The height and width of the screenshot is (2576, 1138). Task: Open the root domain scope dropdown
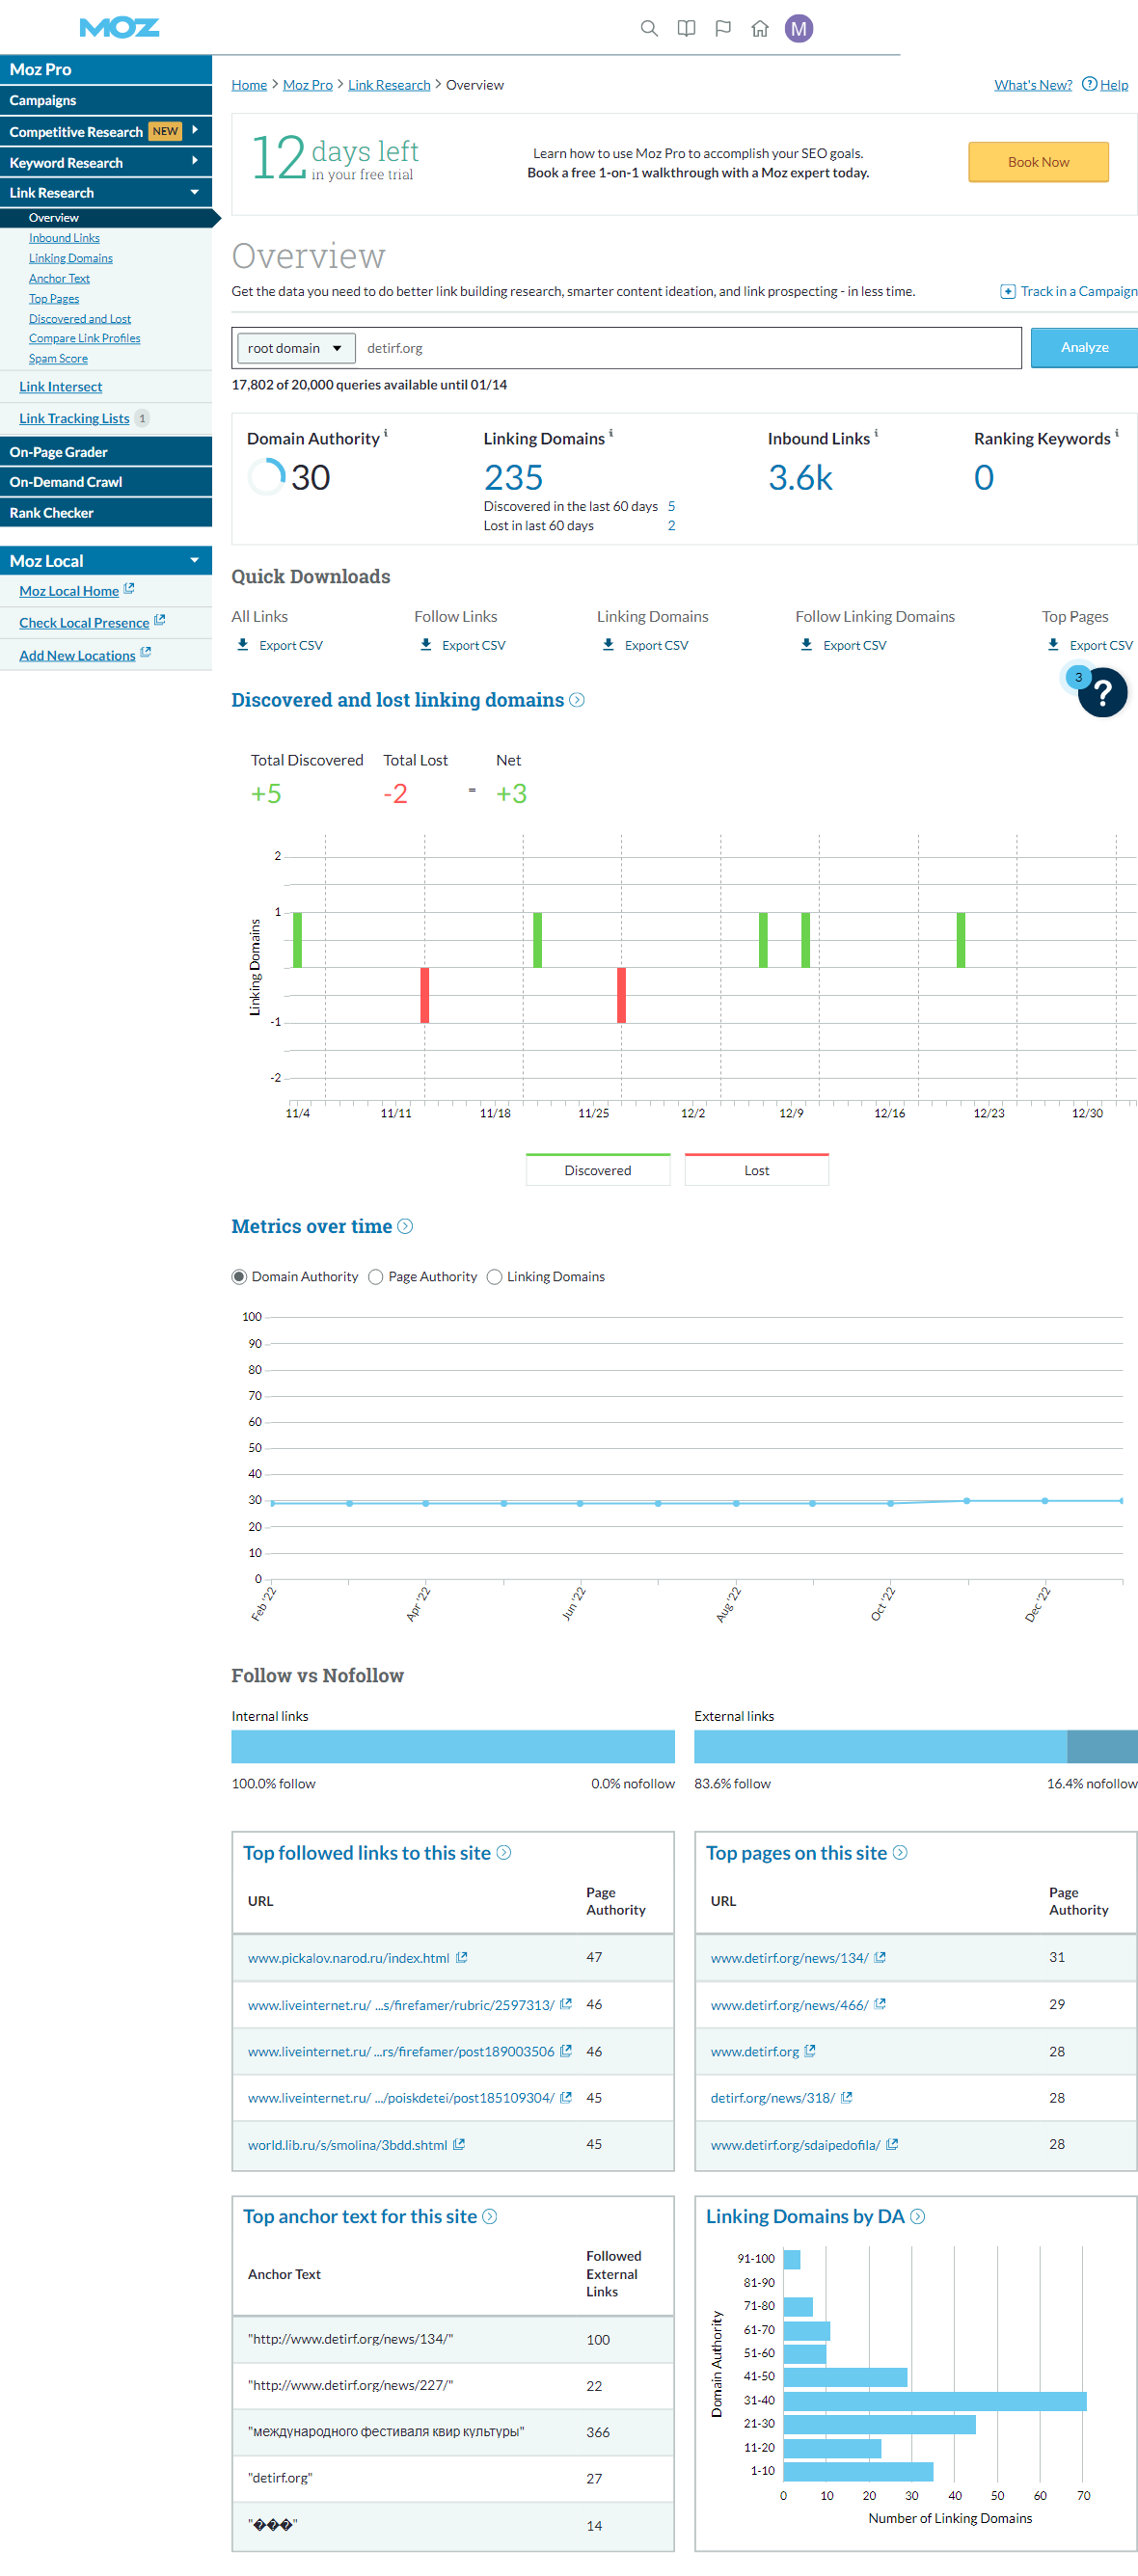295,348
